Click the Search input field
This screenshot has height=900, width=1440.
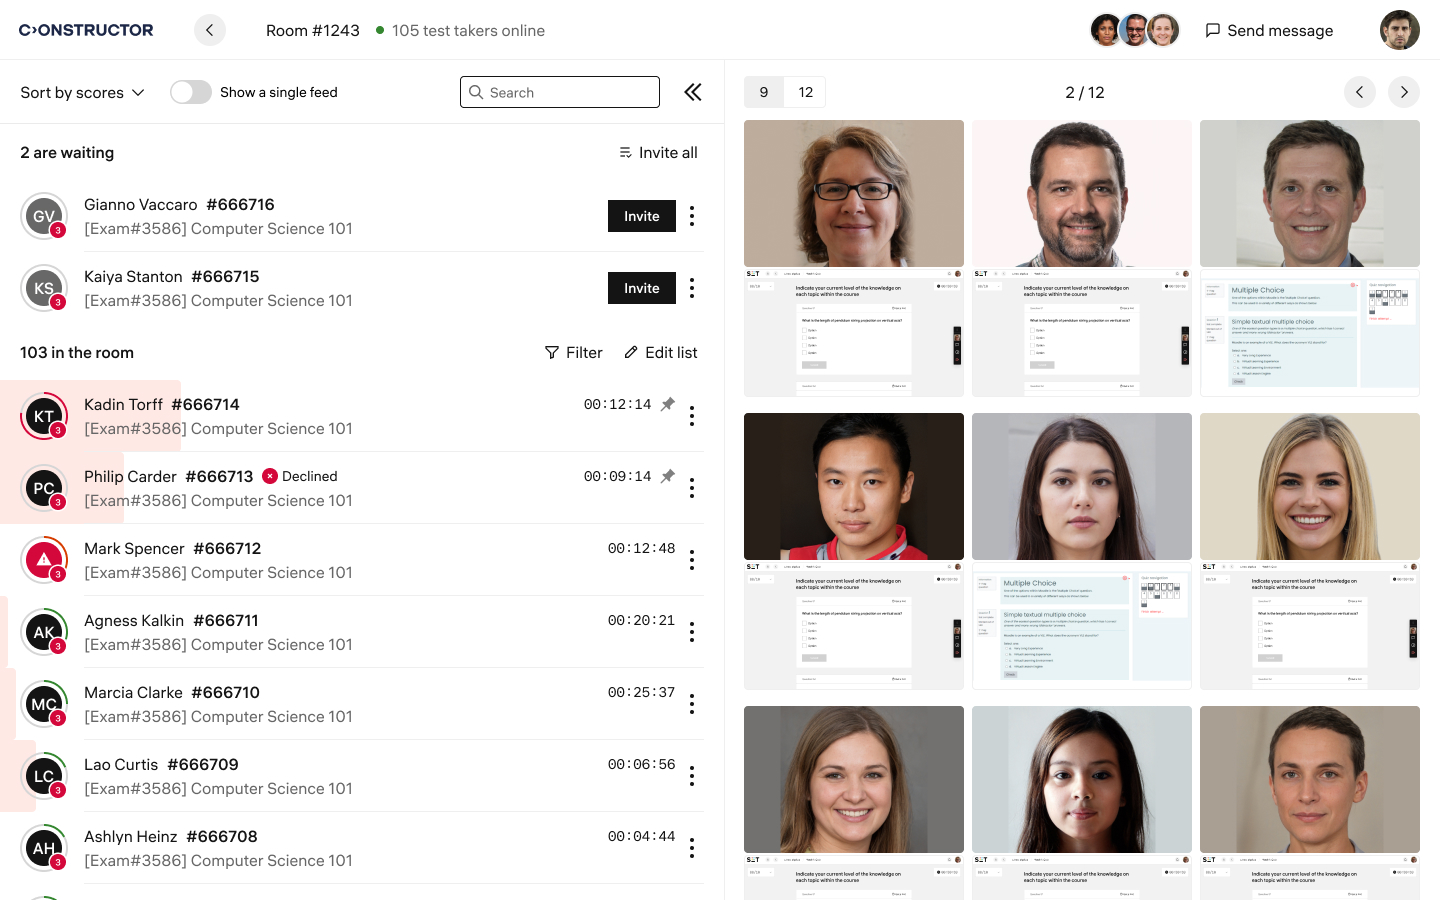(560, 92)
